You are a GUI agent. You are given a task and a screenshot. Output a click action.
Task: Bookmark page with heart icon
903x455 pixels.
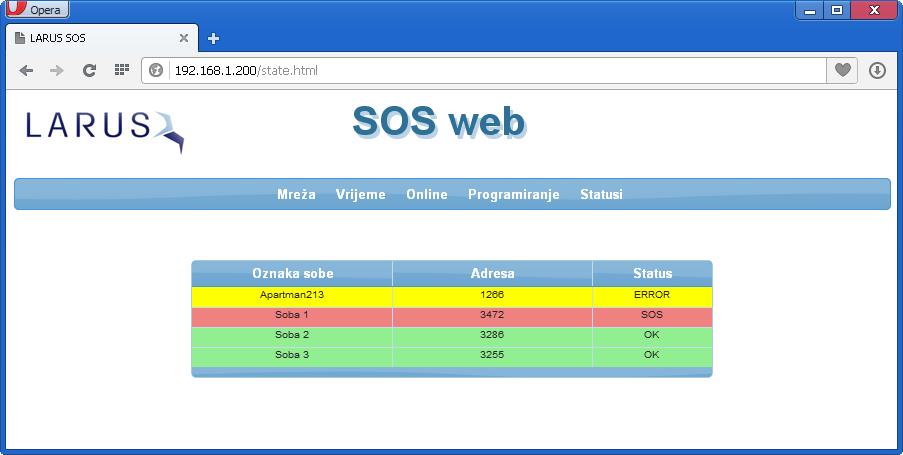[x=843, y=70]
